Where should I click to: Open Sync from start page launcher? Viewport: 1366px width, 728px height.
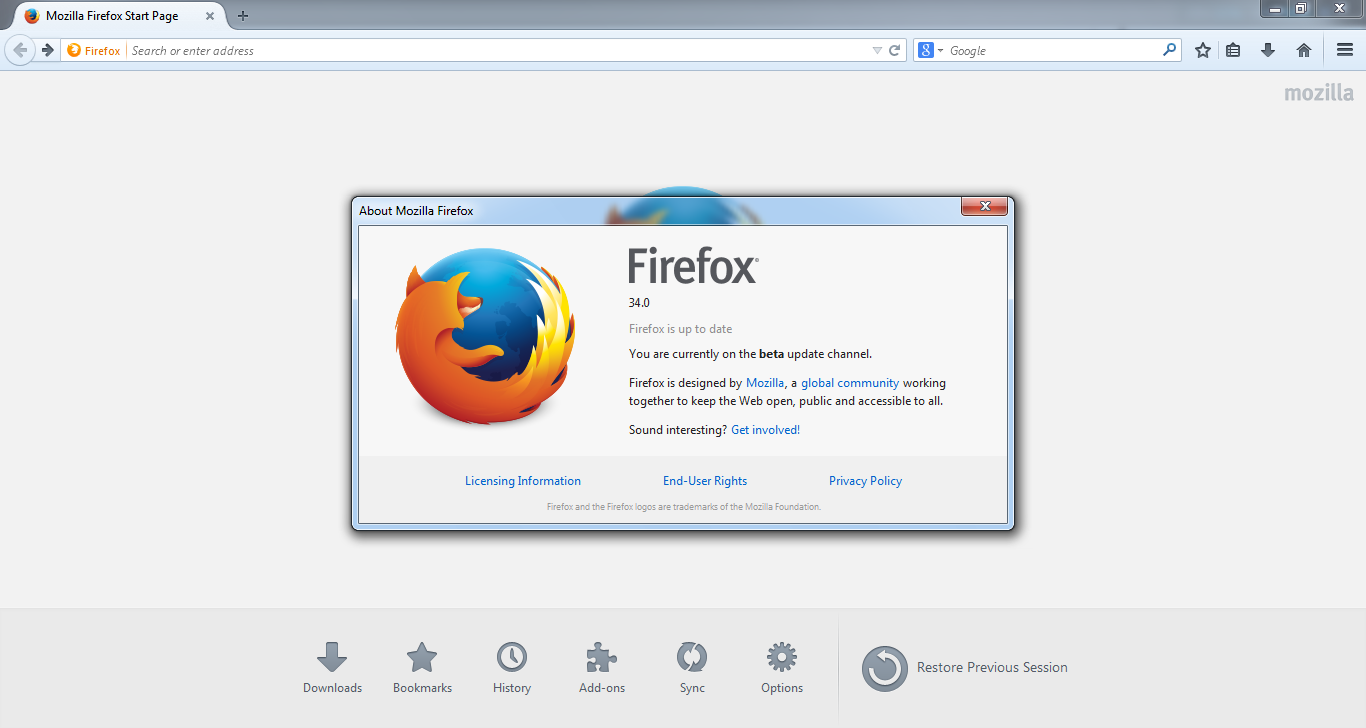coord(692,668)
